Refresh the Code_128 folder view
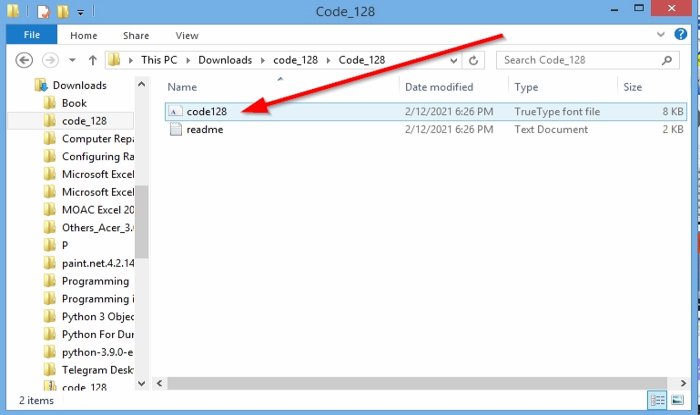This screenshot has width=700, height=415. tap(473, 60)
